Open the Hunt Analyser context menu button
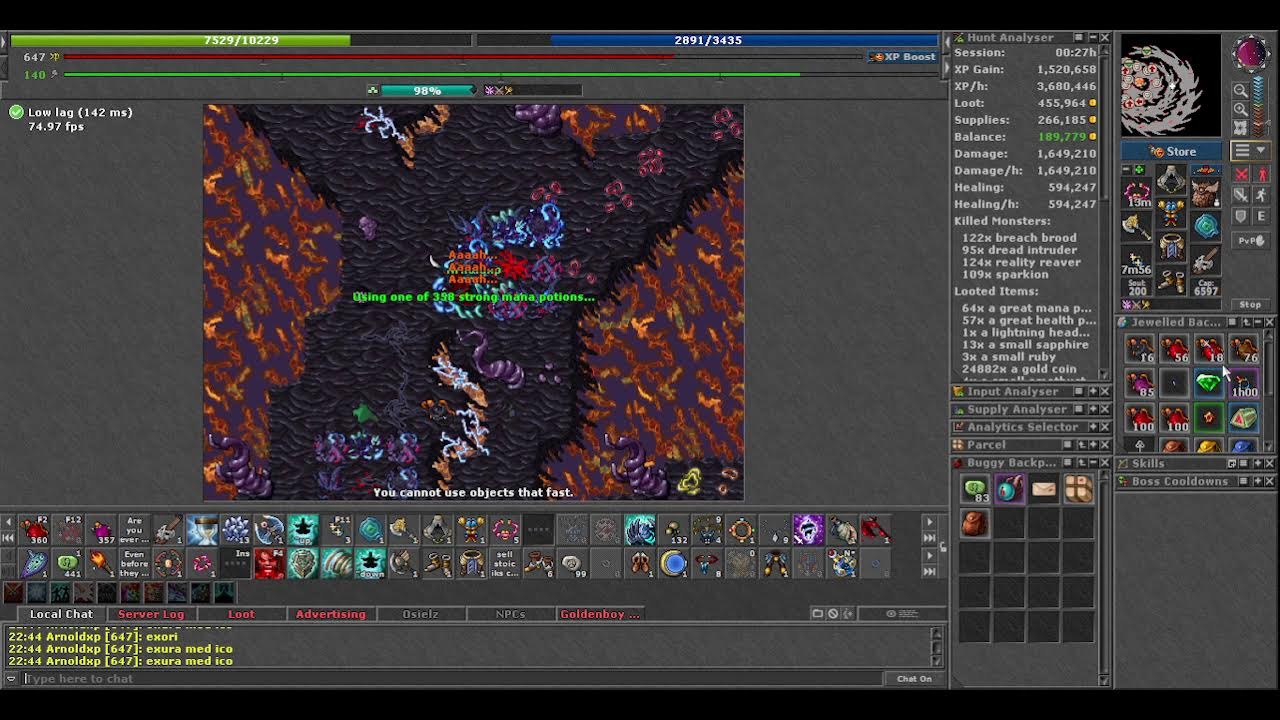This screenshot has width=1280, height=720. coord(1079,37)
